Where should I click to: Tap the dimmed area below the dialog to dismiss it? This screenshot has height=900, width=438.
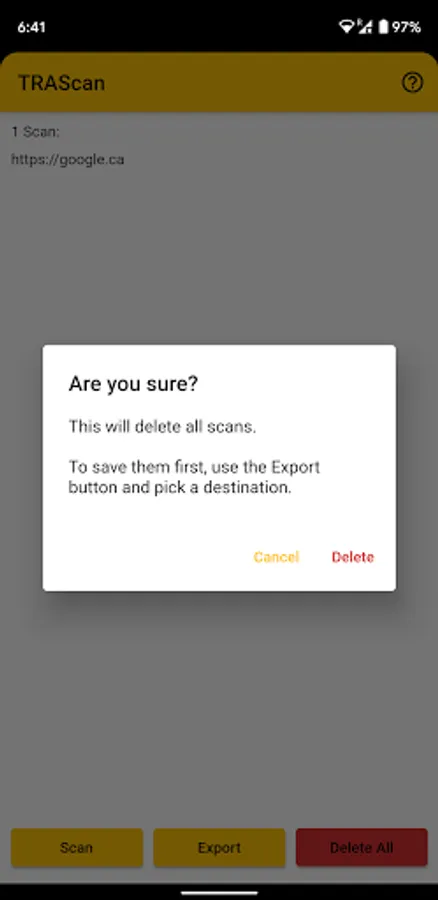[x=219, y=706]
